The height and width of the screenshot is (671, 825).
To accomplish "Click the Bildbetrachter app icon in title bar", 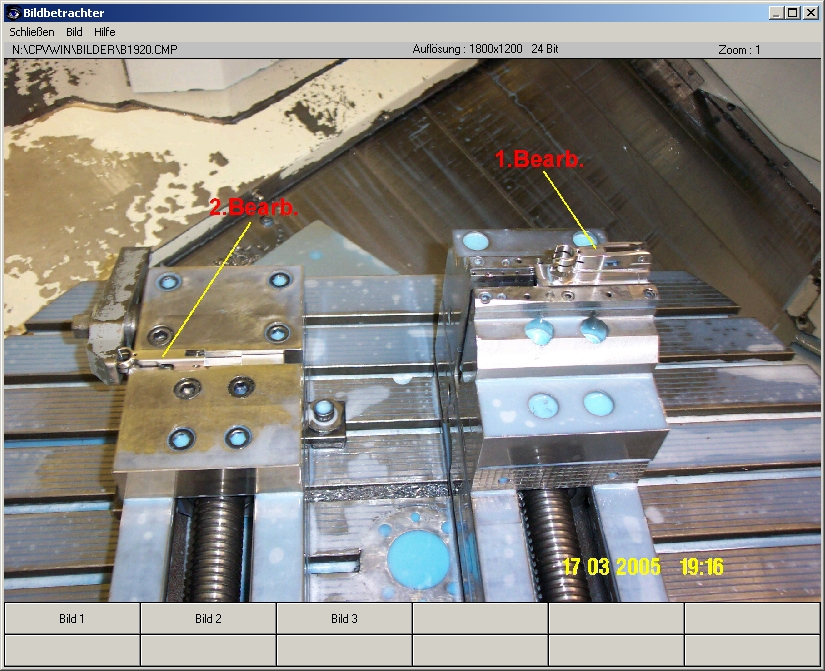I will [13, 13].
